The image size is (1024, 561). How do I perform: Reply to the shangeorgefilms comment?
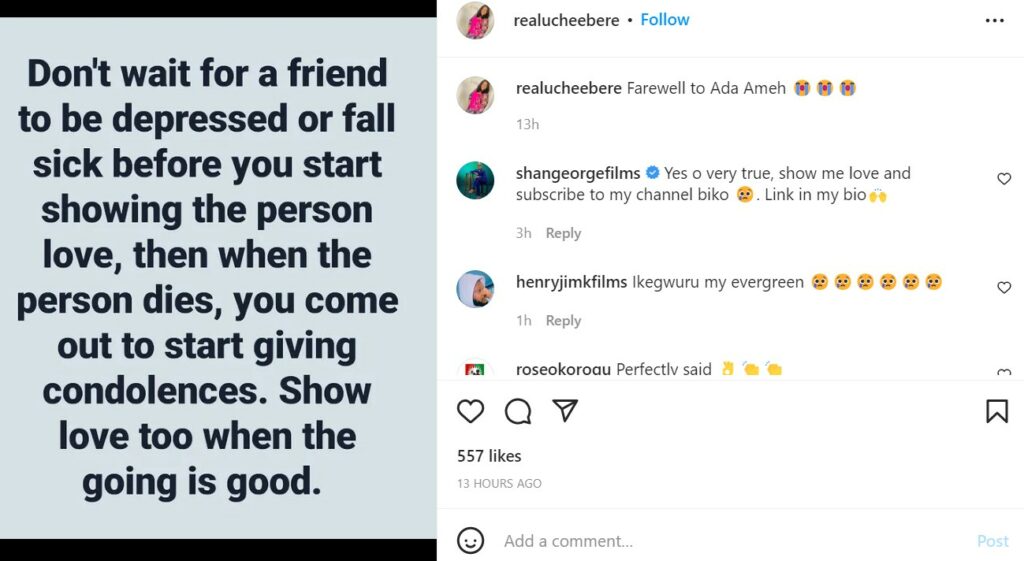pos(563,233)
